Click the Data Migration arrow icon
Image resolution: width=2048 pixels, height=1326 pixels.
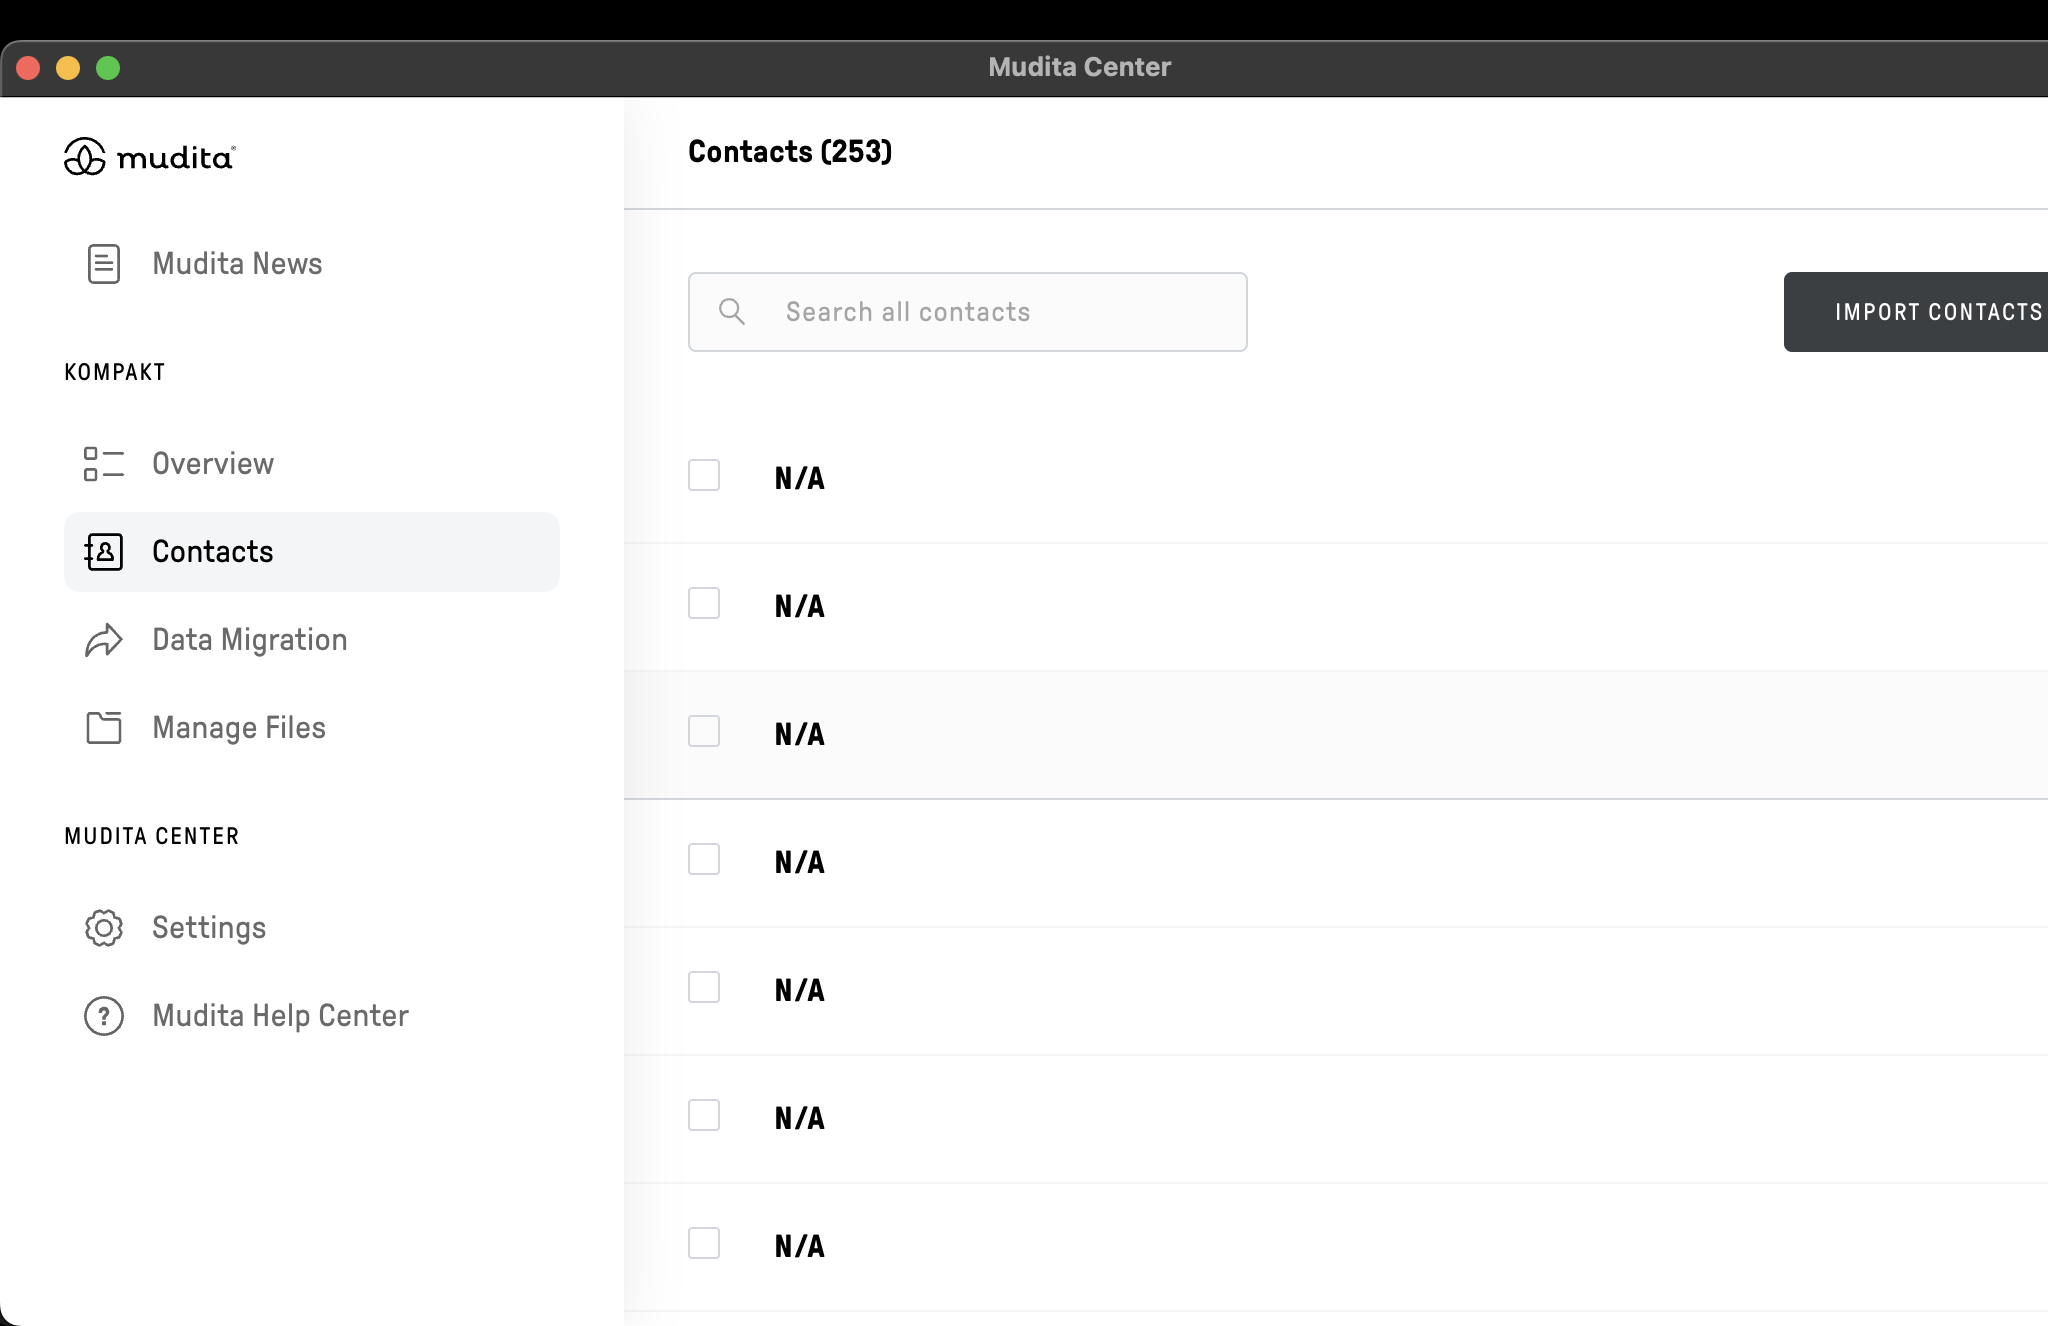point(104,640)
